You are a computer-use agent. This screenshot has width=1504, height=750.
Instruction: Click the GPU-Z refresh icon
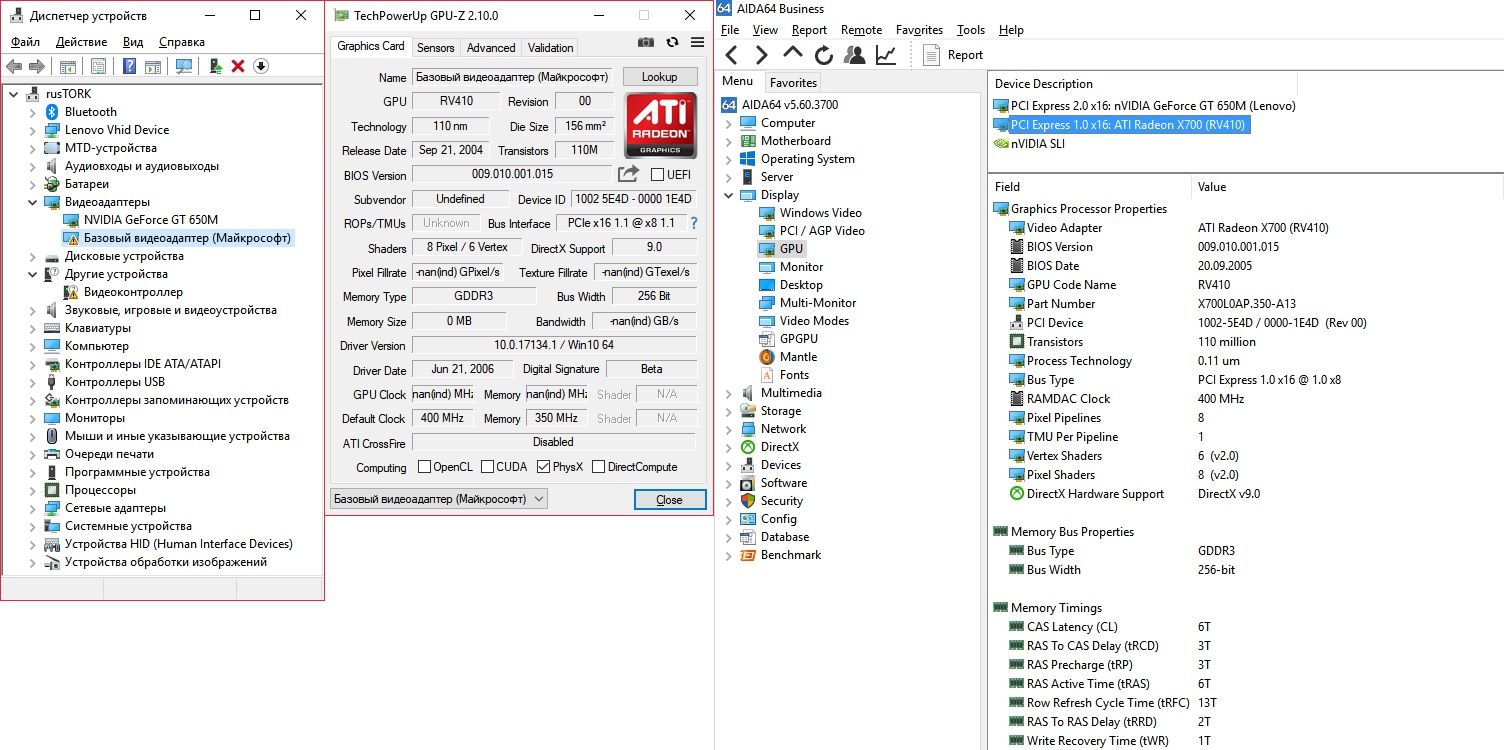[x=672, y=42]
